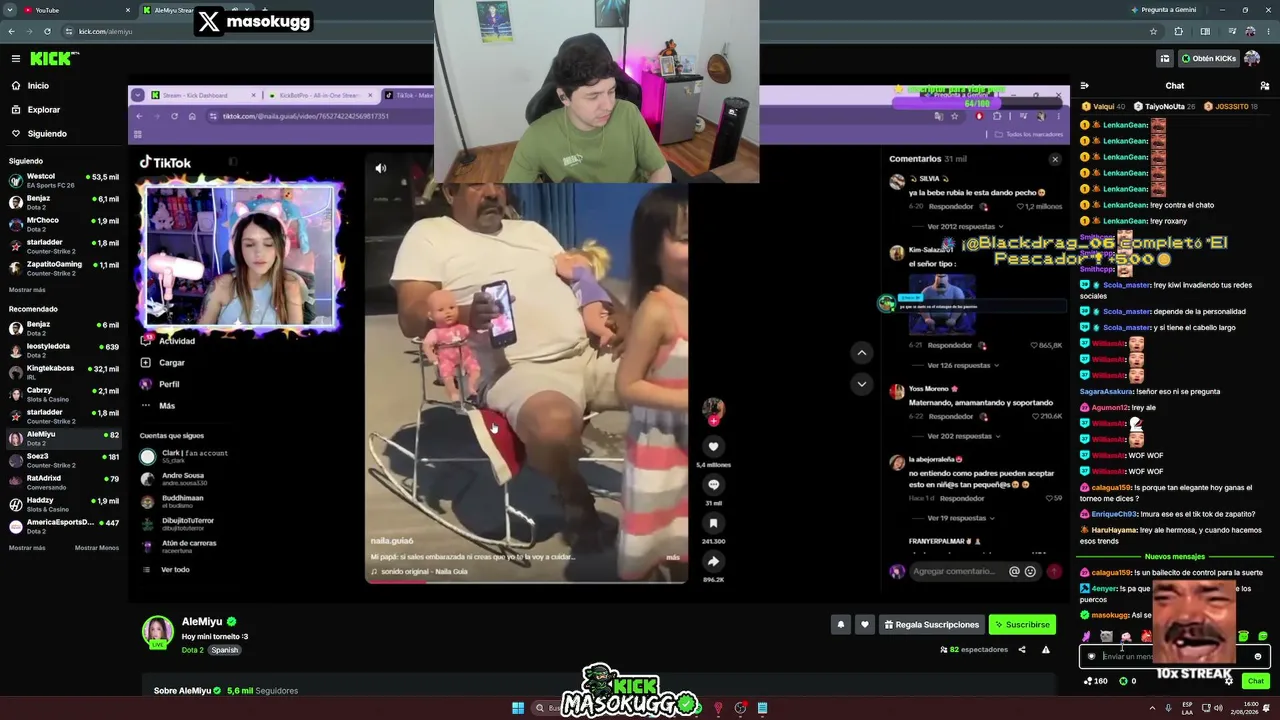Share the AleMiyu stream
The height and width of the screenshot is (720, 1280).
(x=1022, y=650)
